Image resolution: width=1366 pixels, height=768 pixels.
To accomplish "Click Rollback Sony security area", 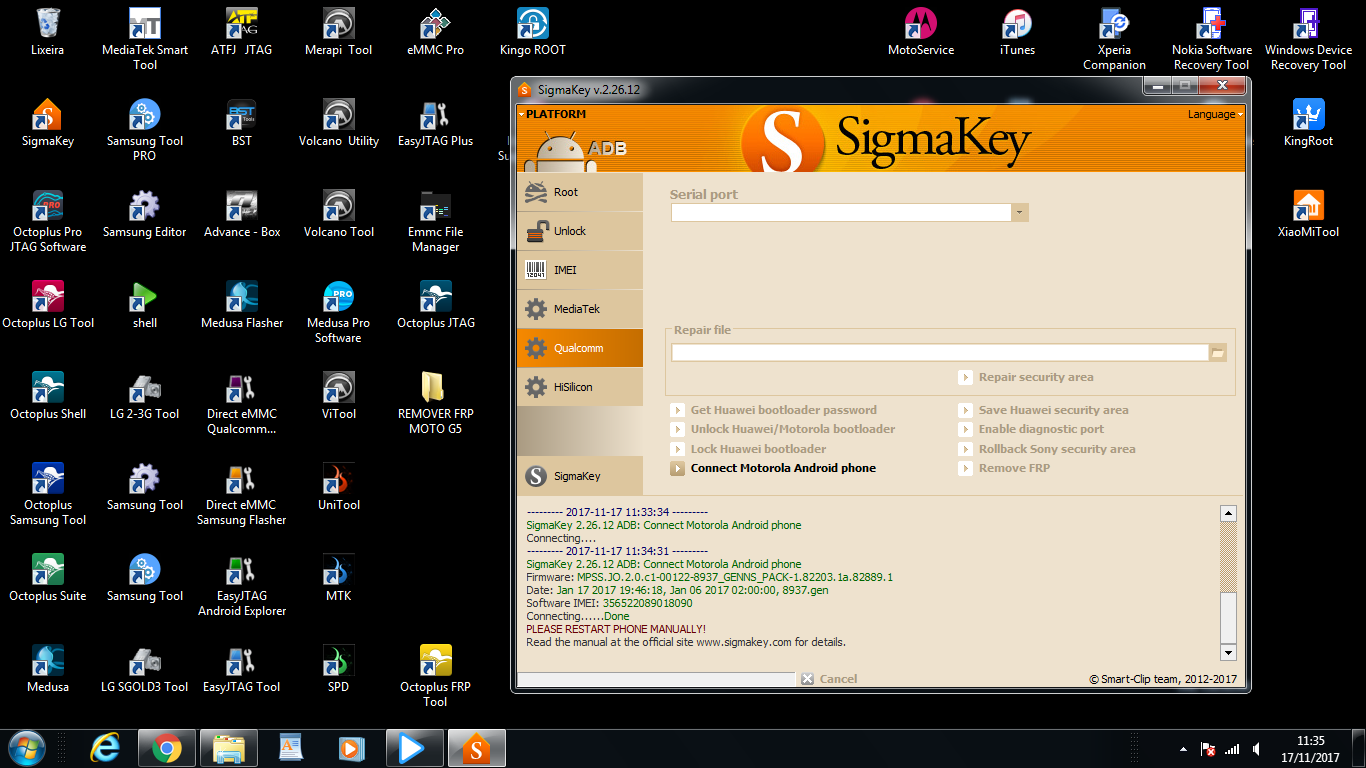I will point(1047,449).
